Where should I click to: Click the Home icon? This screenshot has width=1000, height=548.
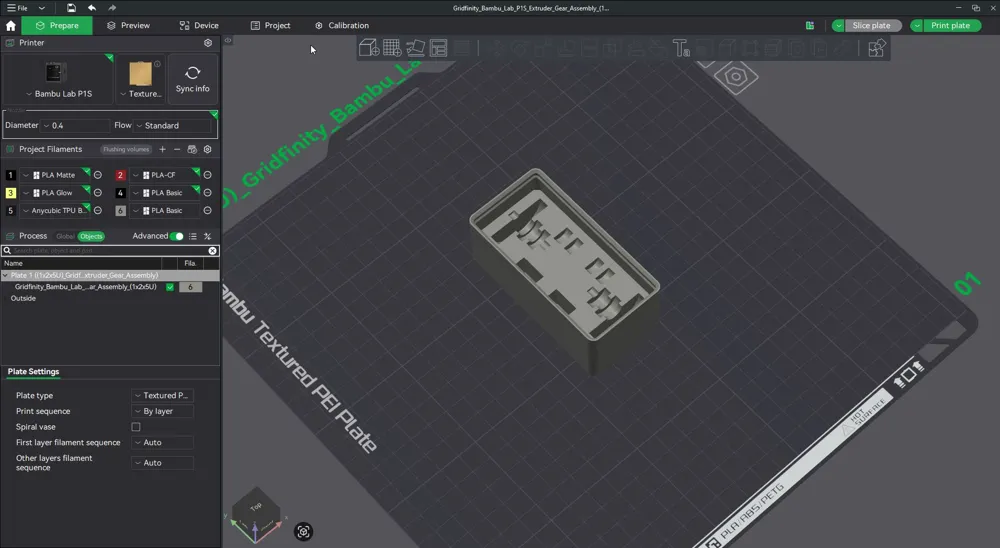[11, 26]
